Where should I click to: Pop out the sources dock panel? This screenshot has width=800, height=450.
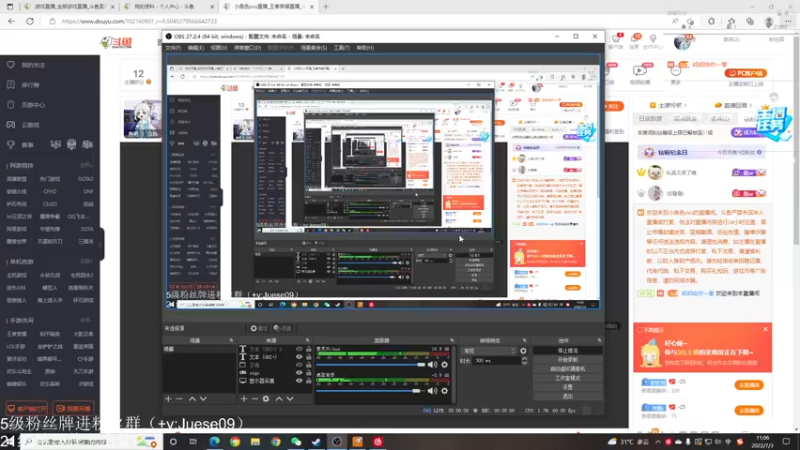coord(307,340)
